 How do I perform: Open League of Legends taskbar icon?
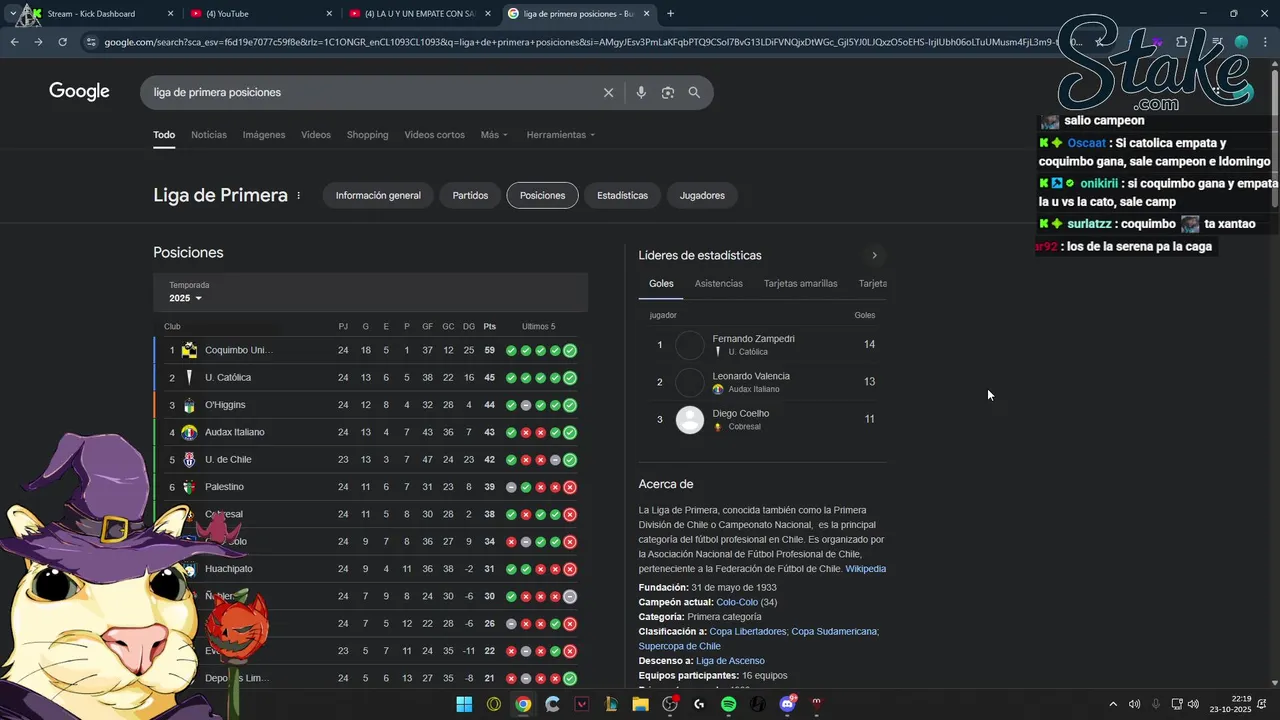[611, 704]
